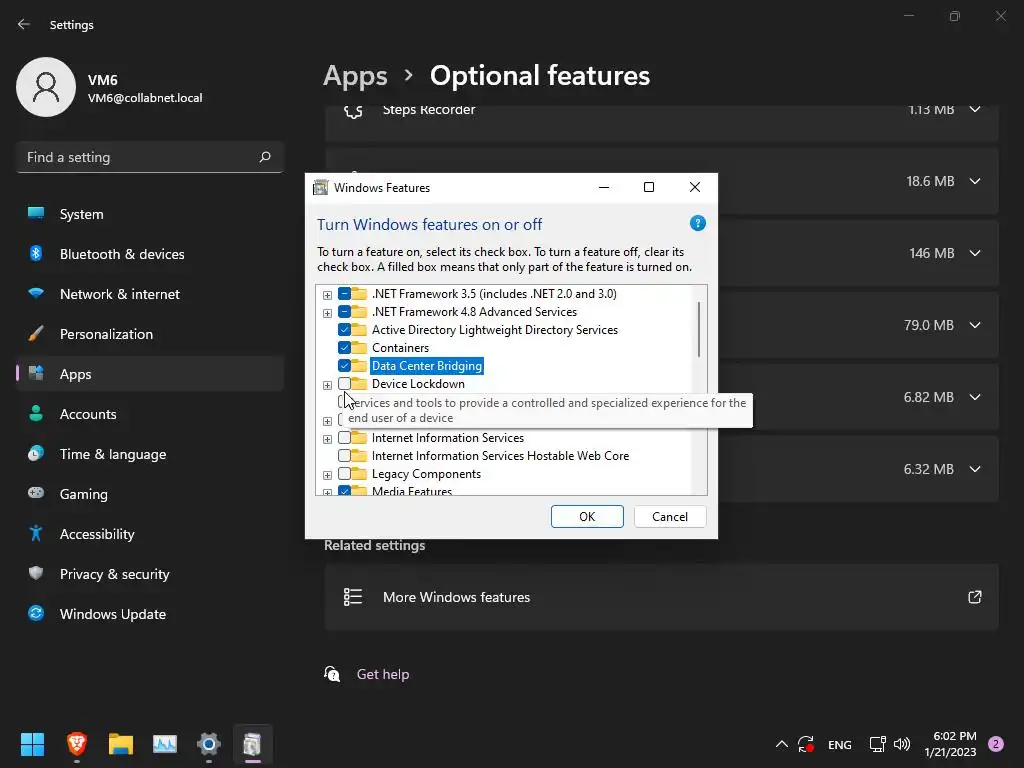The height and width of the screenshot is (768, 1024).
Task: Click the search magnifier in Find a setting
Action: coord(264,157)
